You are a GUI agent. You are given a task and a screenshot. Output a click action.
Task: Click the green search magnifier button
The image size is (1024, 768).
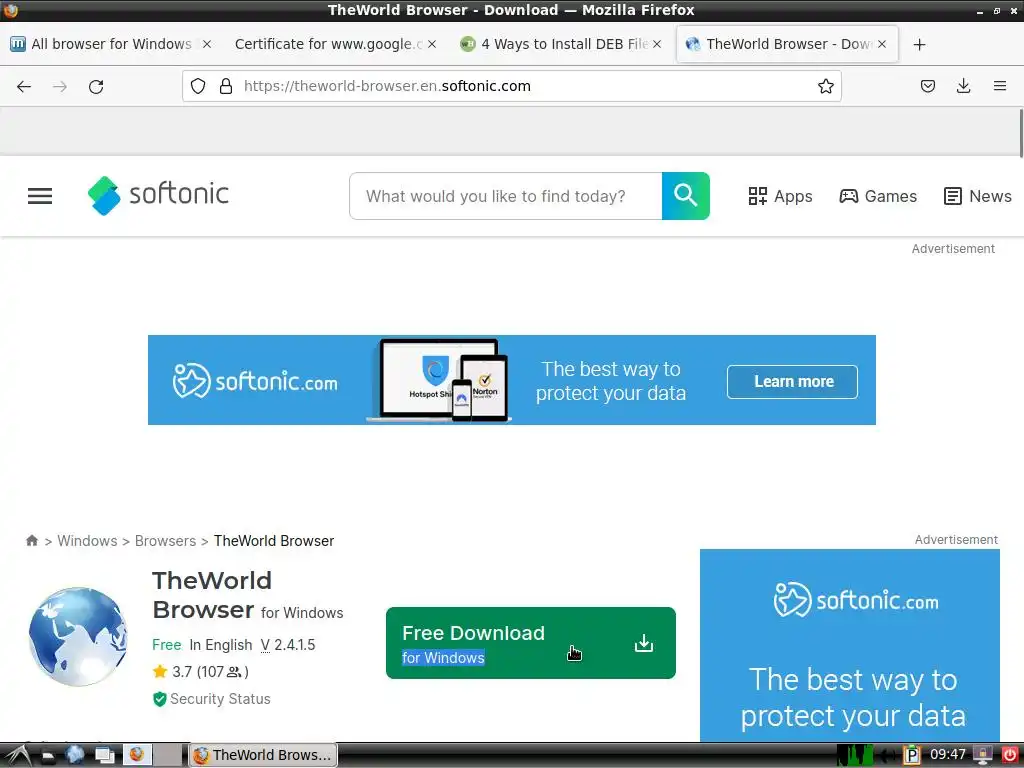tap(686, 196)
